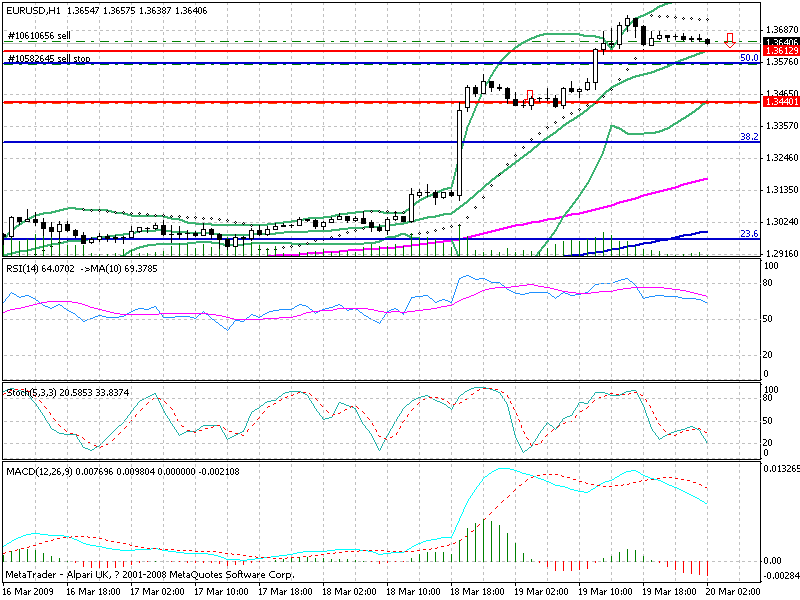The image size is (800, 600).
Task: Click price scale value 1.32460
Action: 782,158
